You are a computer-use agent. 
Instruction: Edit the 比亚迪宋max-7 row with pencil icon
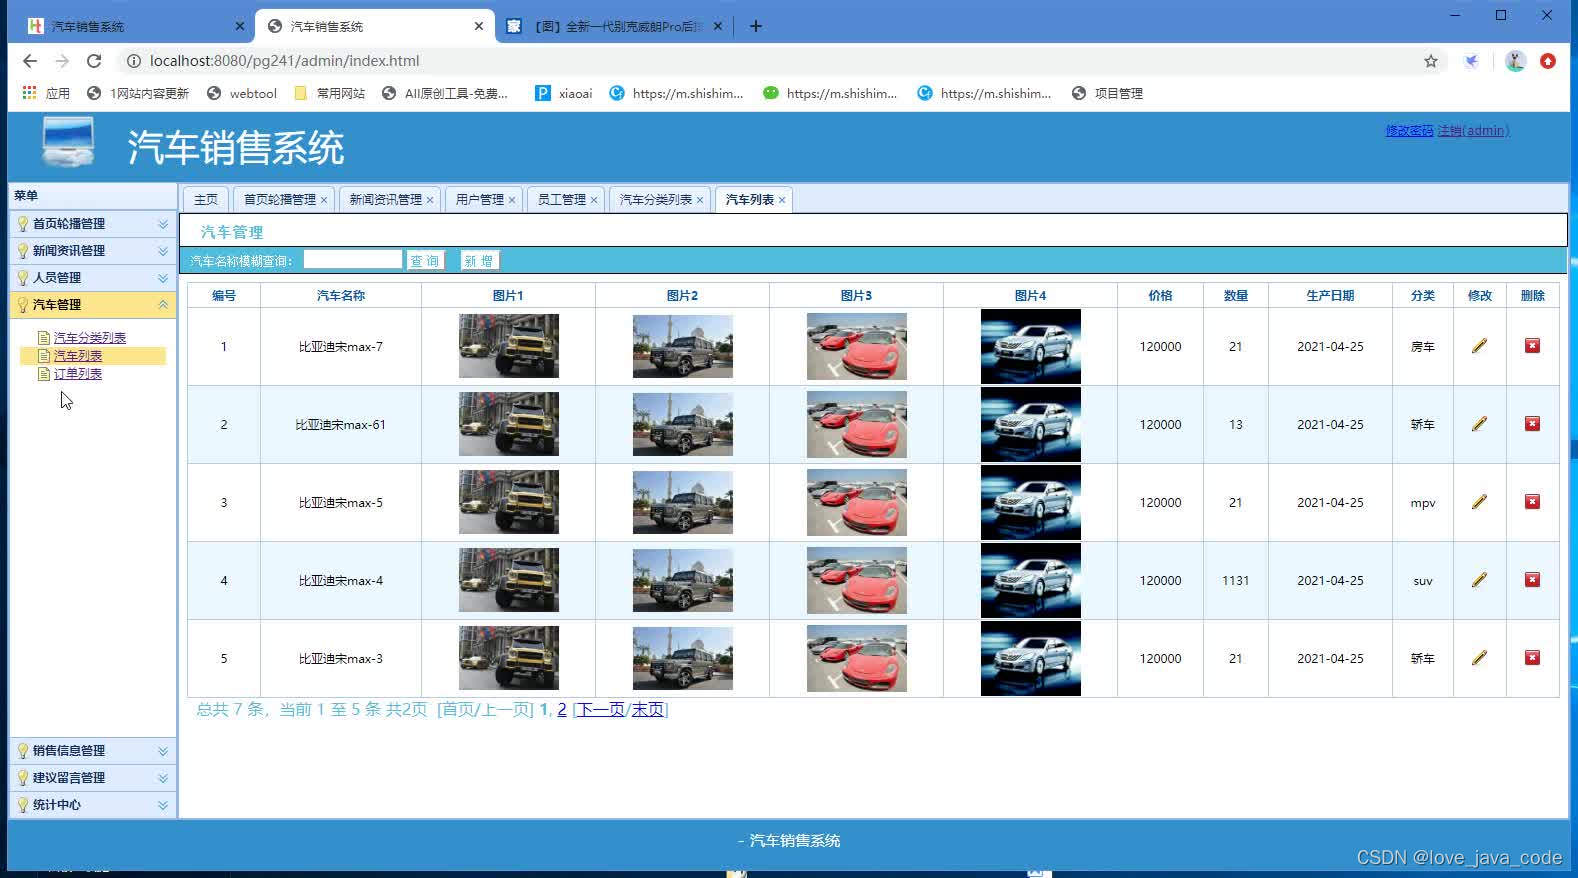(x=1479, y=346)
